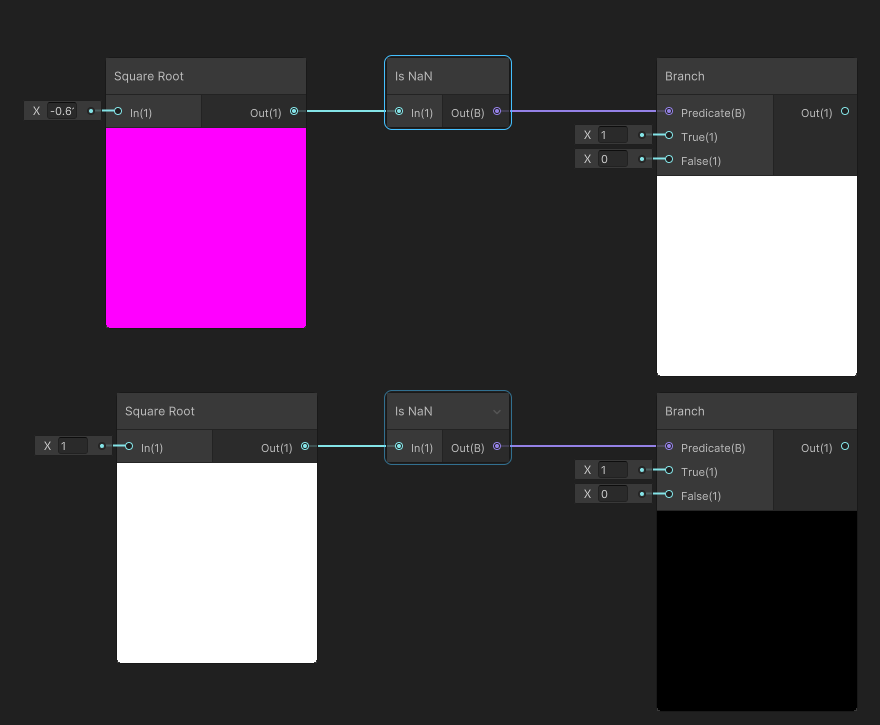Click the Predicate(B) port on upper Branch
Image resolution: width=880 pixels, height=725 pixels.
click(x=669, y=111)
